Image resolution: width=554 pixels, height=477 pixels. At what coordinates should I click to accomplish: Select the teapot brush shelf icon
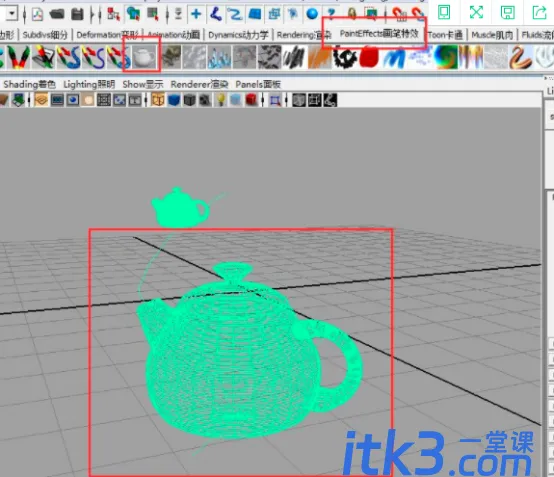143,57
